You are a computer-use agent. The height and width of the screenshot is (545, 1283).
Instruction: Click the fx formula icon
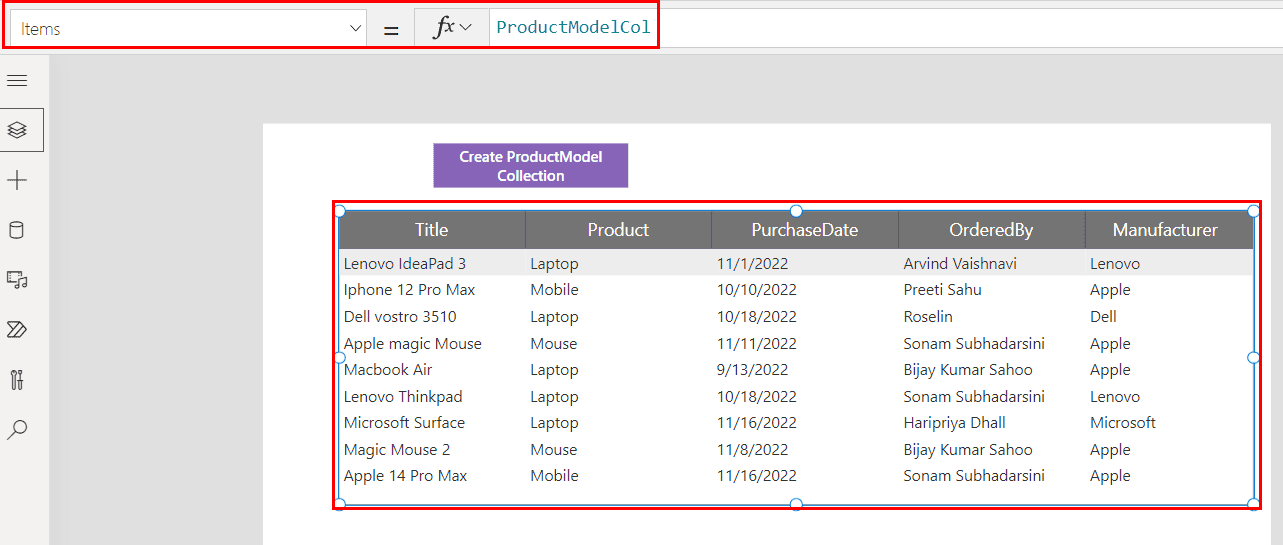pyautogui.click(x=443, y=28)
